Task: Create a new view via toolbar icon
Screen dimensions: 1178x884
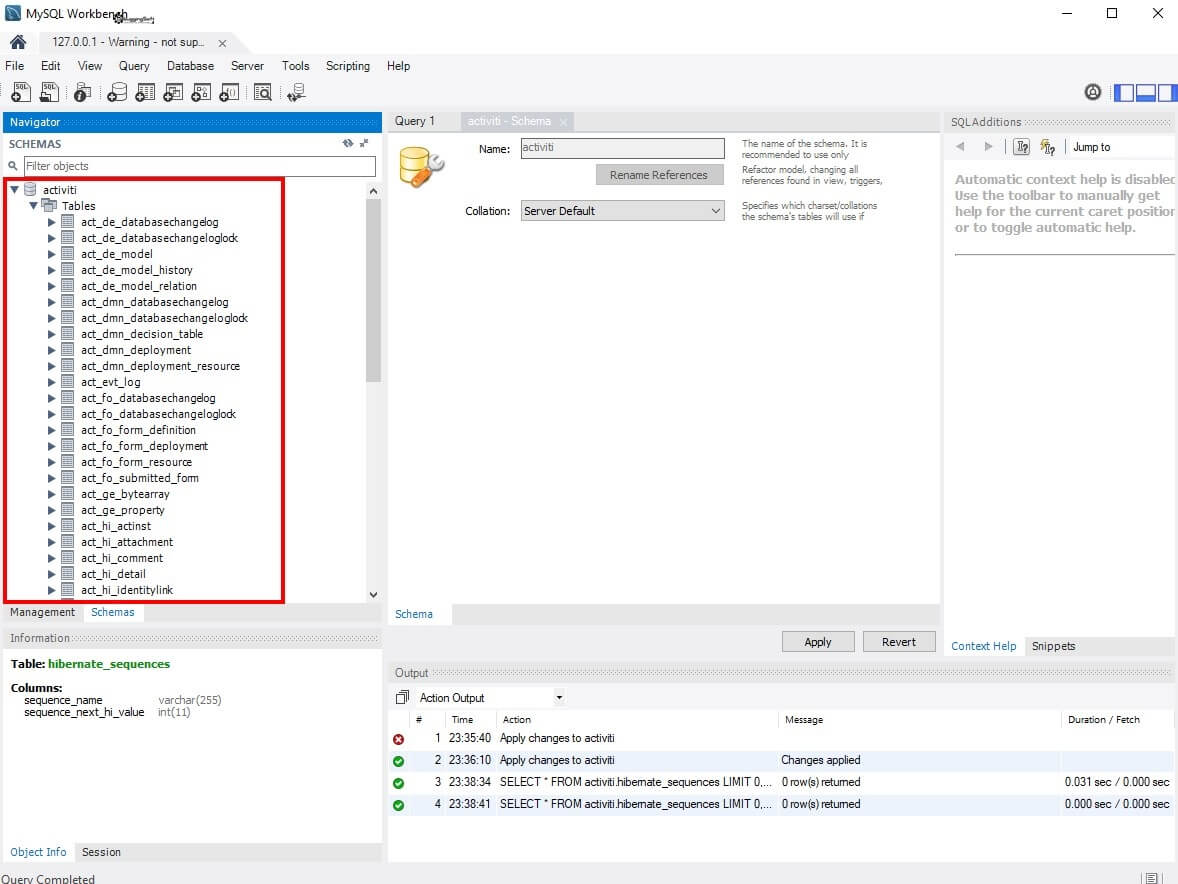Action: coord(173,92)
